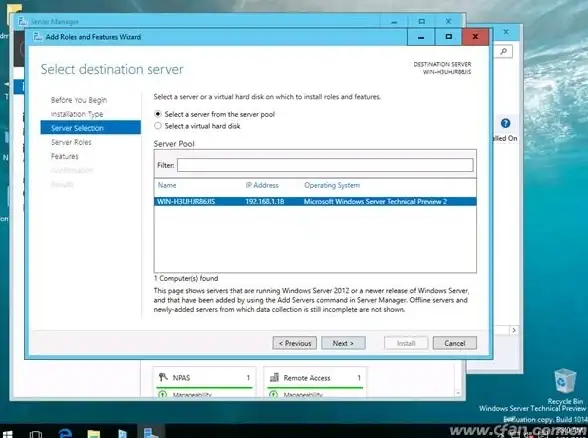Open the Server Manager taskbar icon
588x438 pixels.
(x=150, y=433)
